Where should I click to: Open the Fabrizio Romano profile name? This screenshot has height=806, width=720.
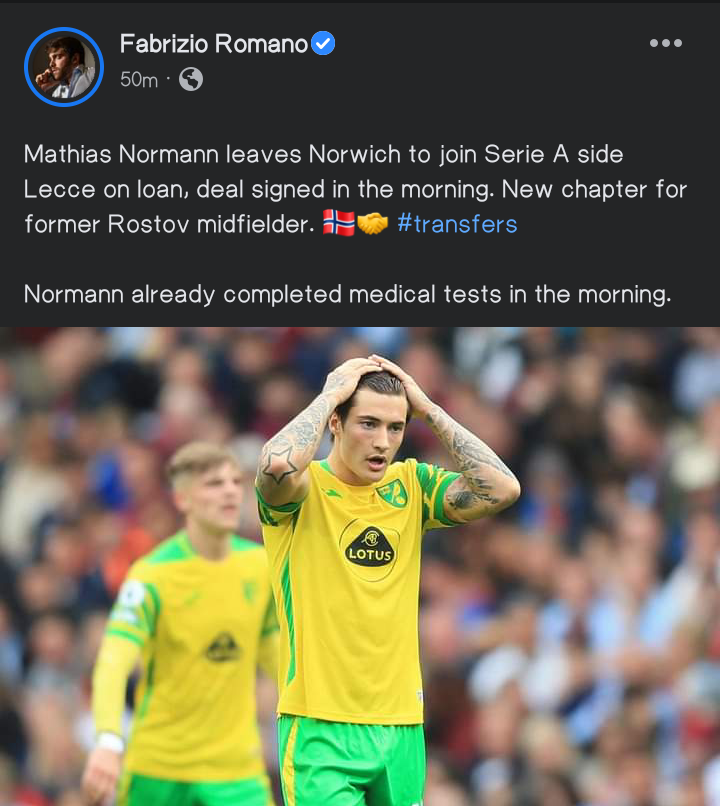click(x=214, y=44)
